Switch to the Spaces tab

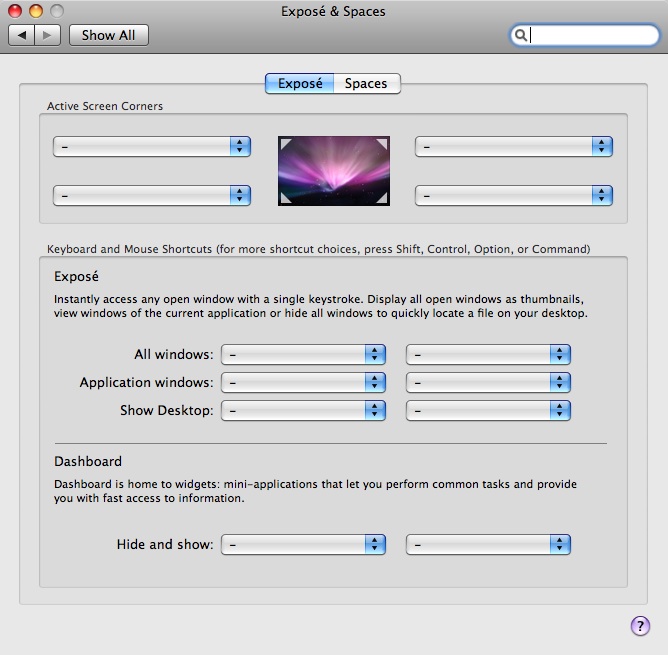[x=366, y=84]
